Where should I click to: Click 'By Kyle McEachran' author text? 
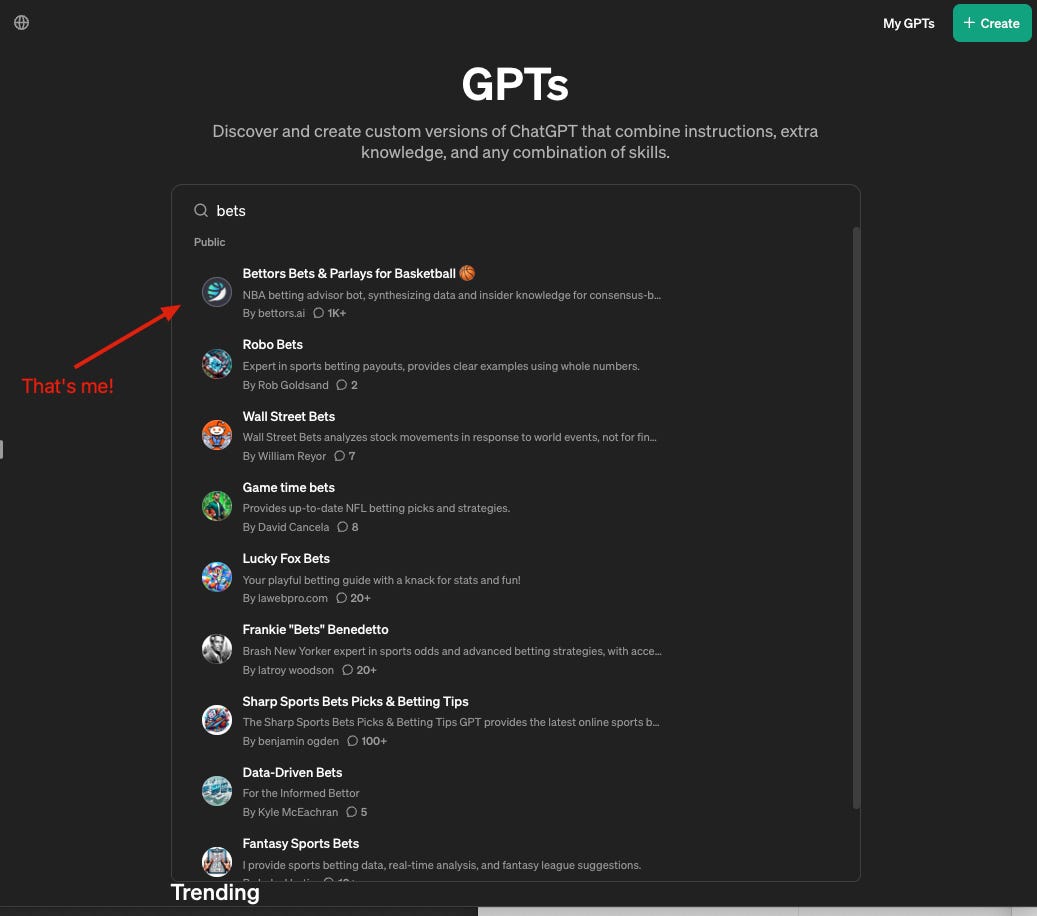click(290, 812)
